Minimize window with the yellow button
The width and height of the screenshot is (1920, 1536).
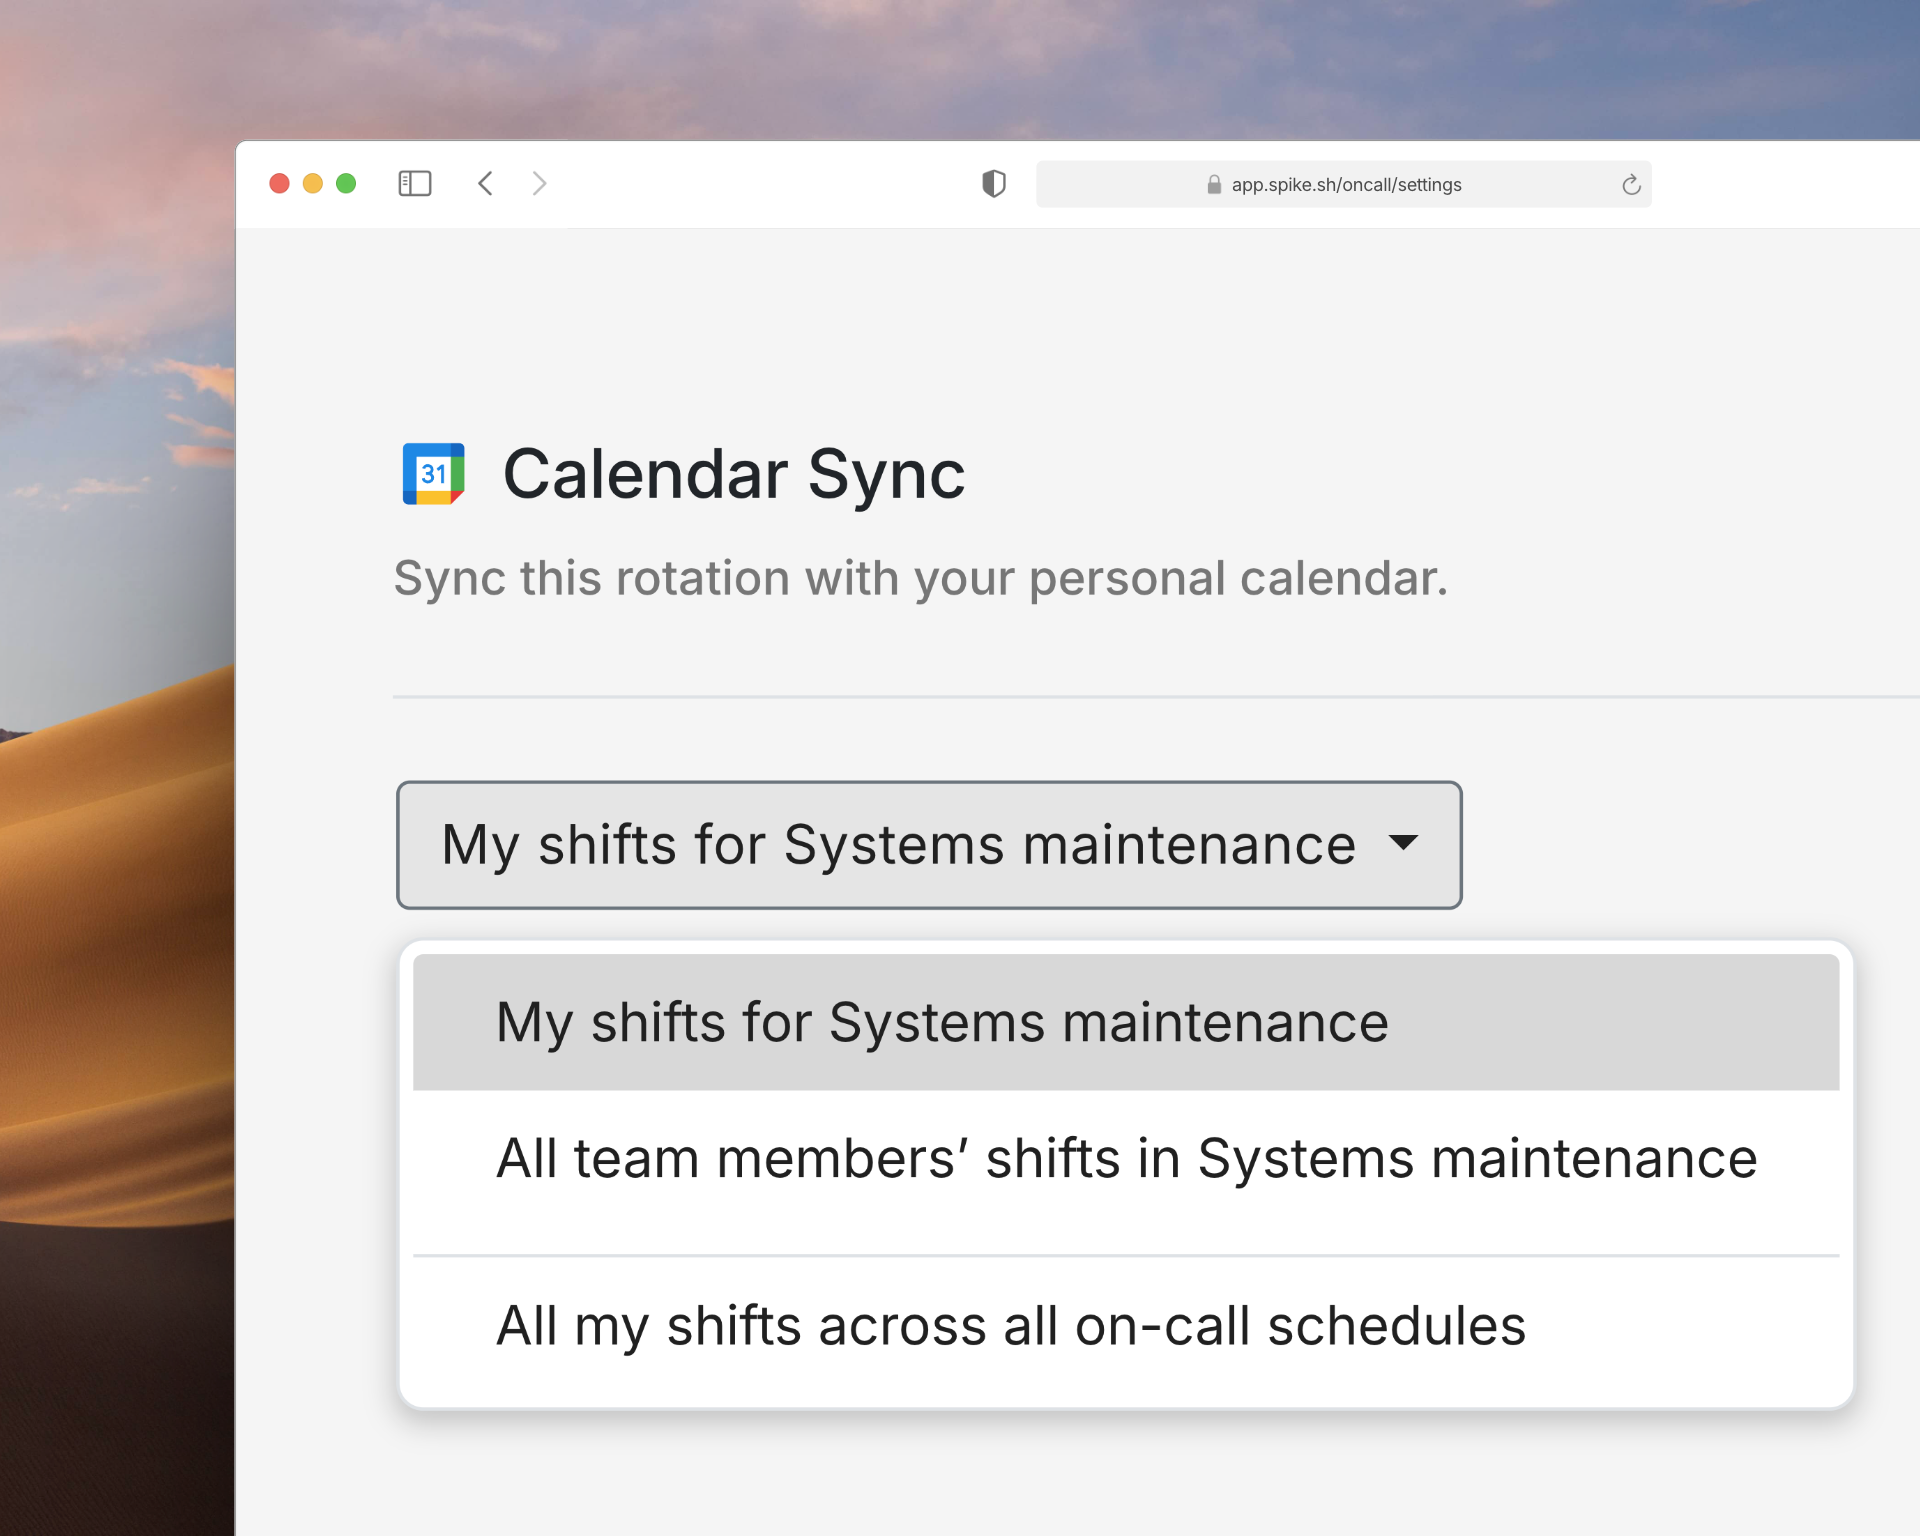point(313,184)
